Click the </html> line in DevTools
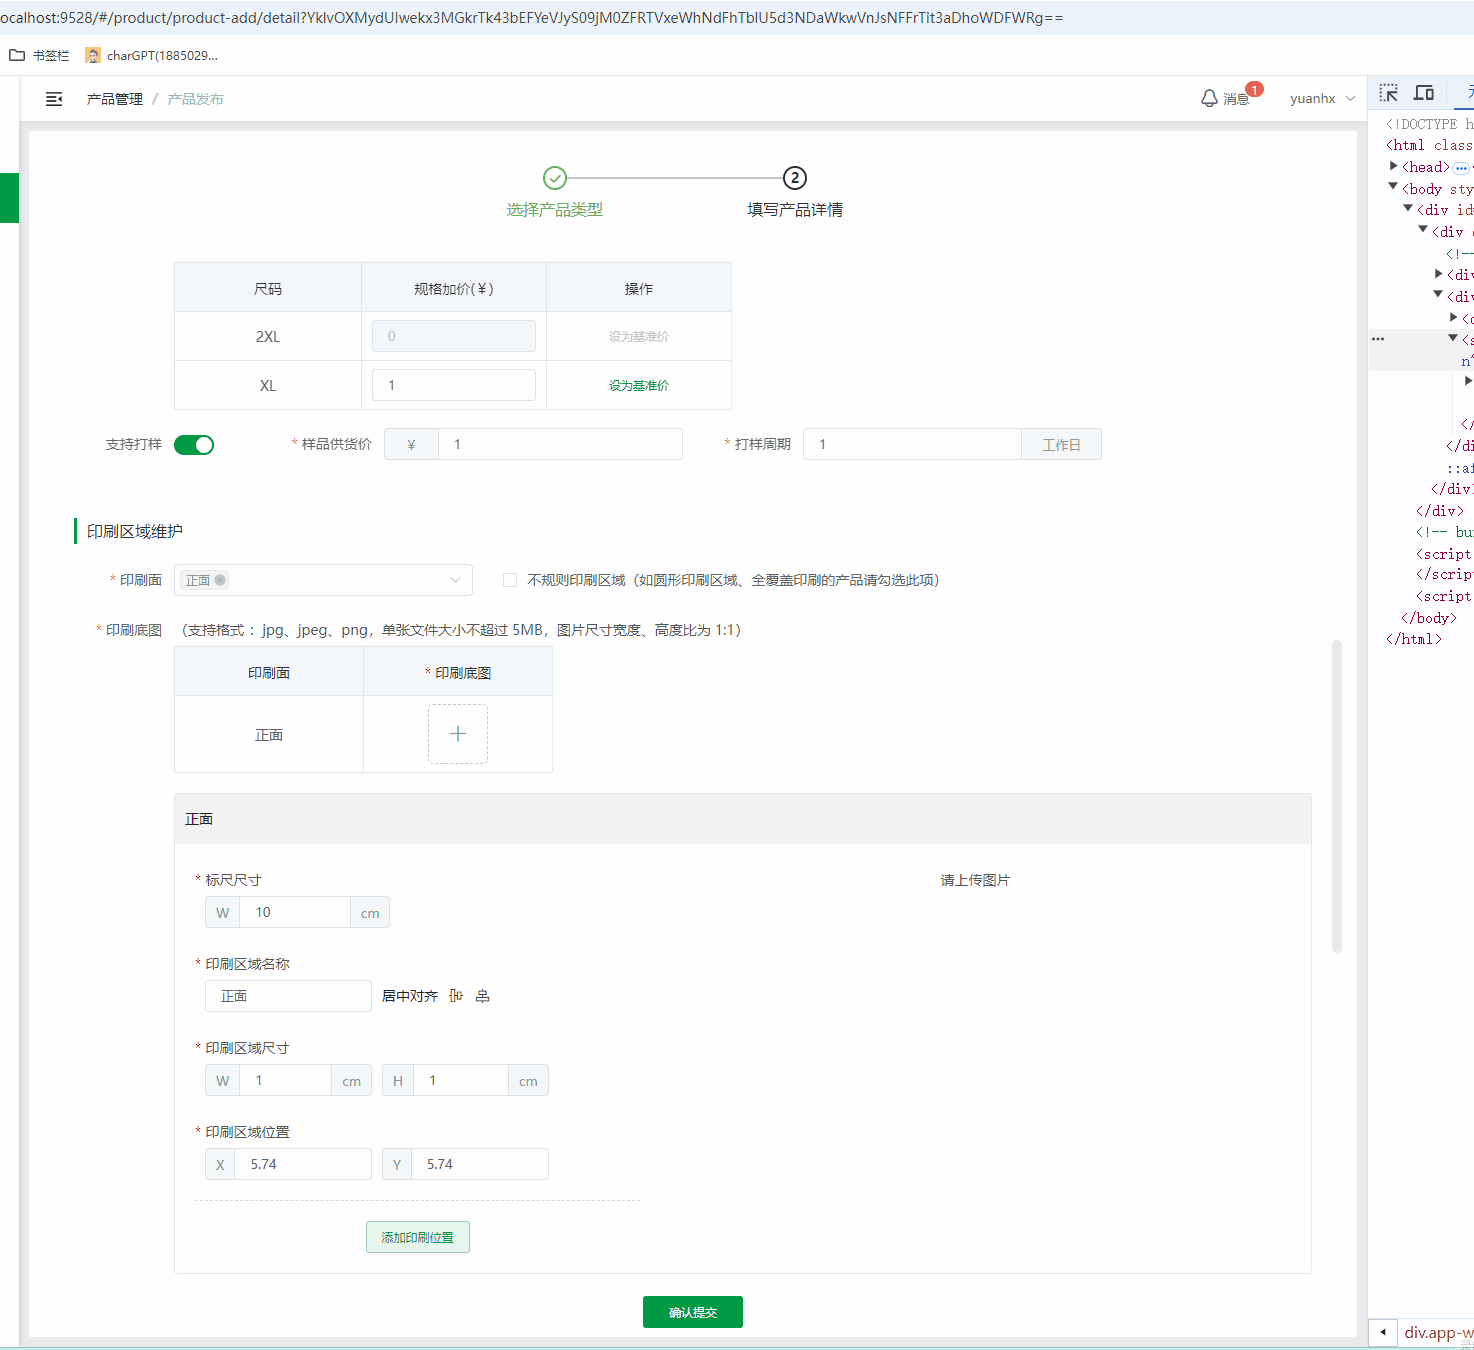1474x1350 pixels. (1414, 639)
